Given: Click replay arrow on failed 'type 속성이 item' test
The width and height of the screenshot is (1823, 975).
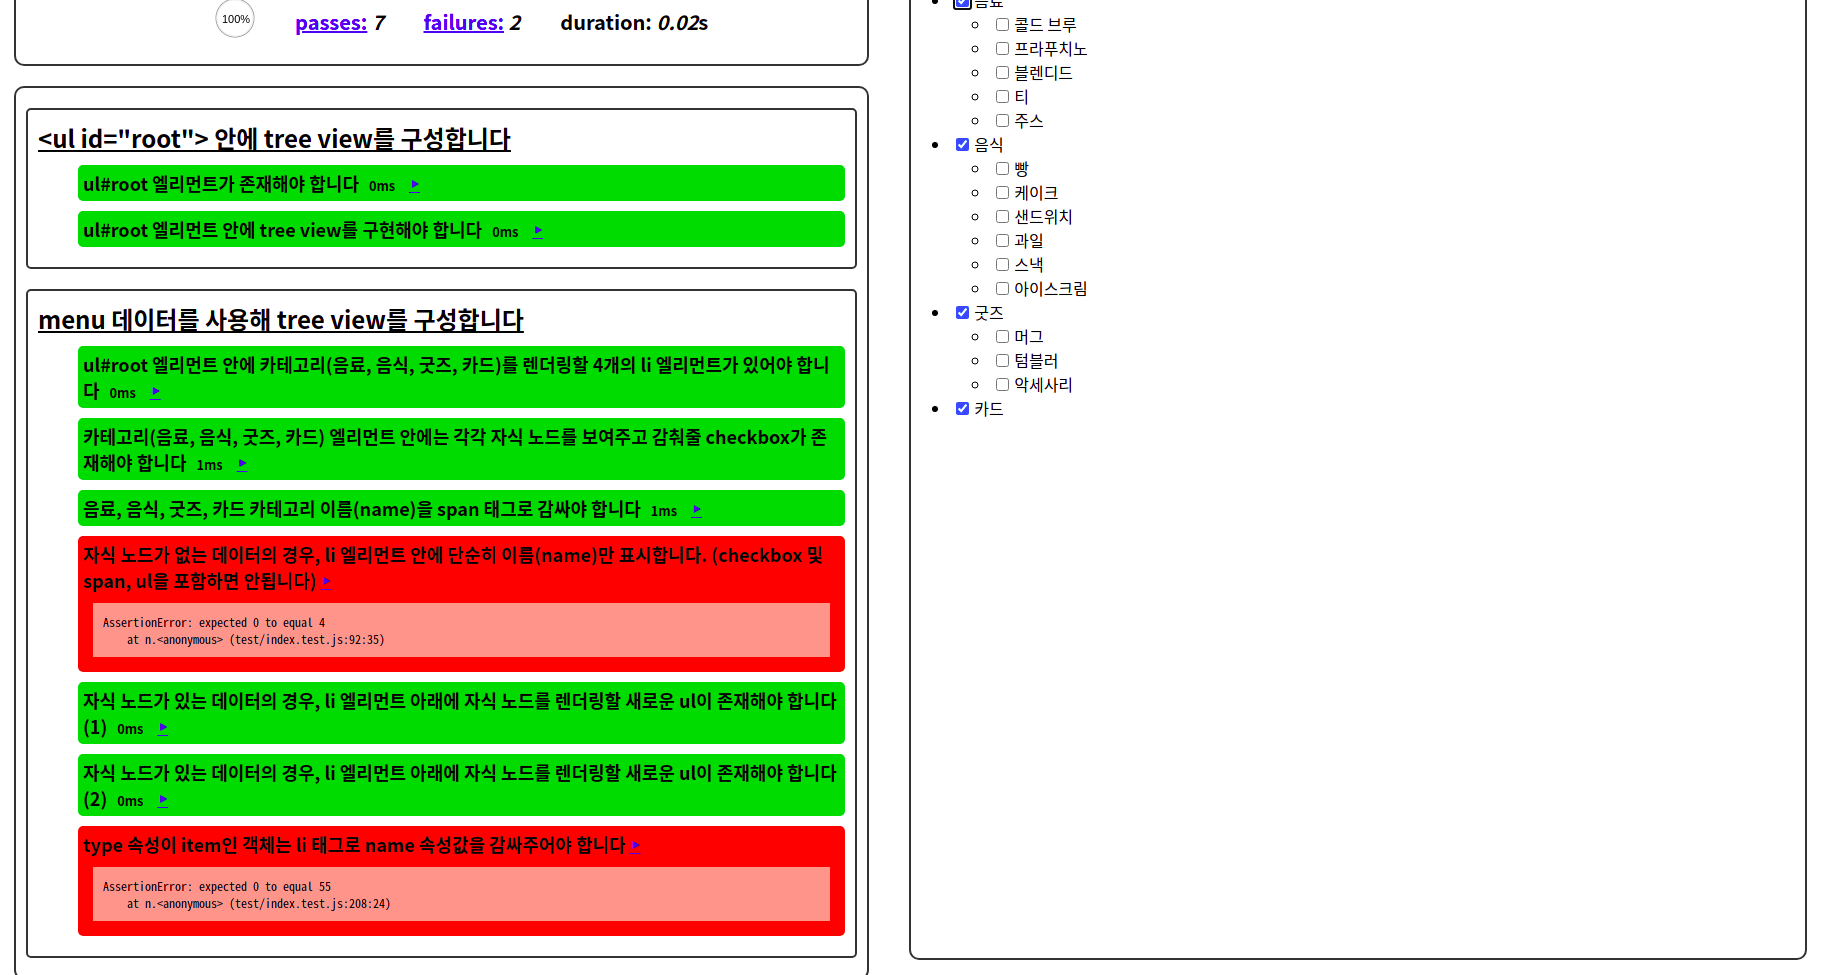Looking at the screenshot, I should 636,845.
